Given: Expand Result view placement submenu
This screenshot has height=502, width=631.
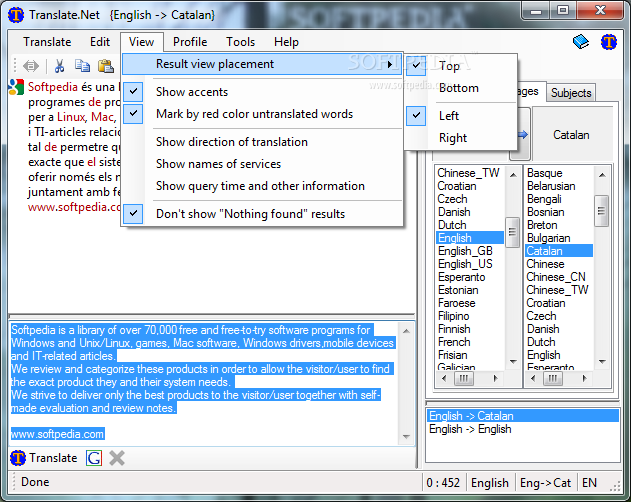Looking at the screenshot, I should (x=262, y=64).
